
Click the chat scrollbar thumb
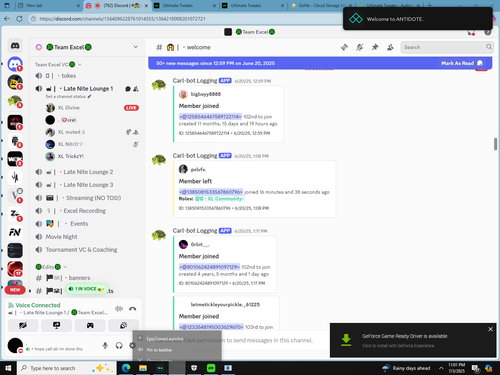point(496,144)
